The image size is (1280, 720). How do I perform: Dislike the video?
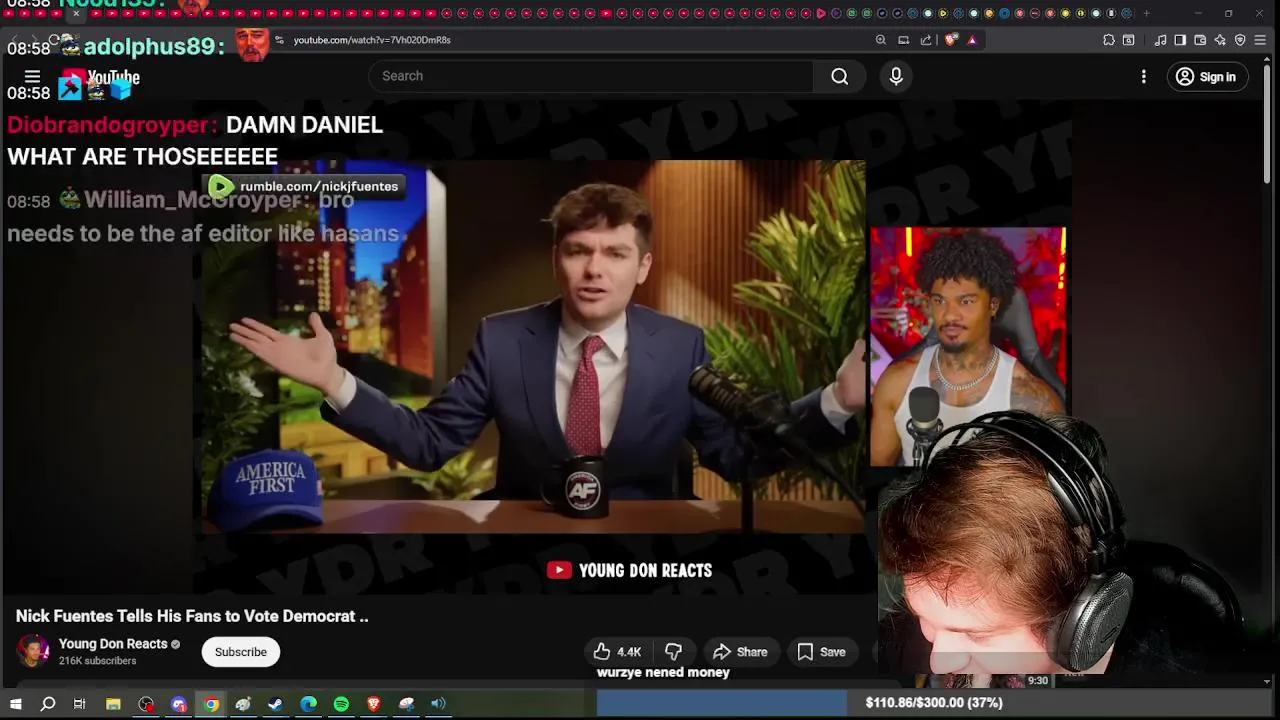click(x=674, y=652)
